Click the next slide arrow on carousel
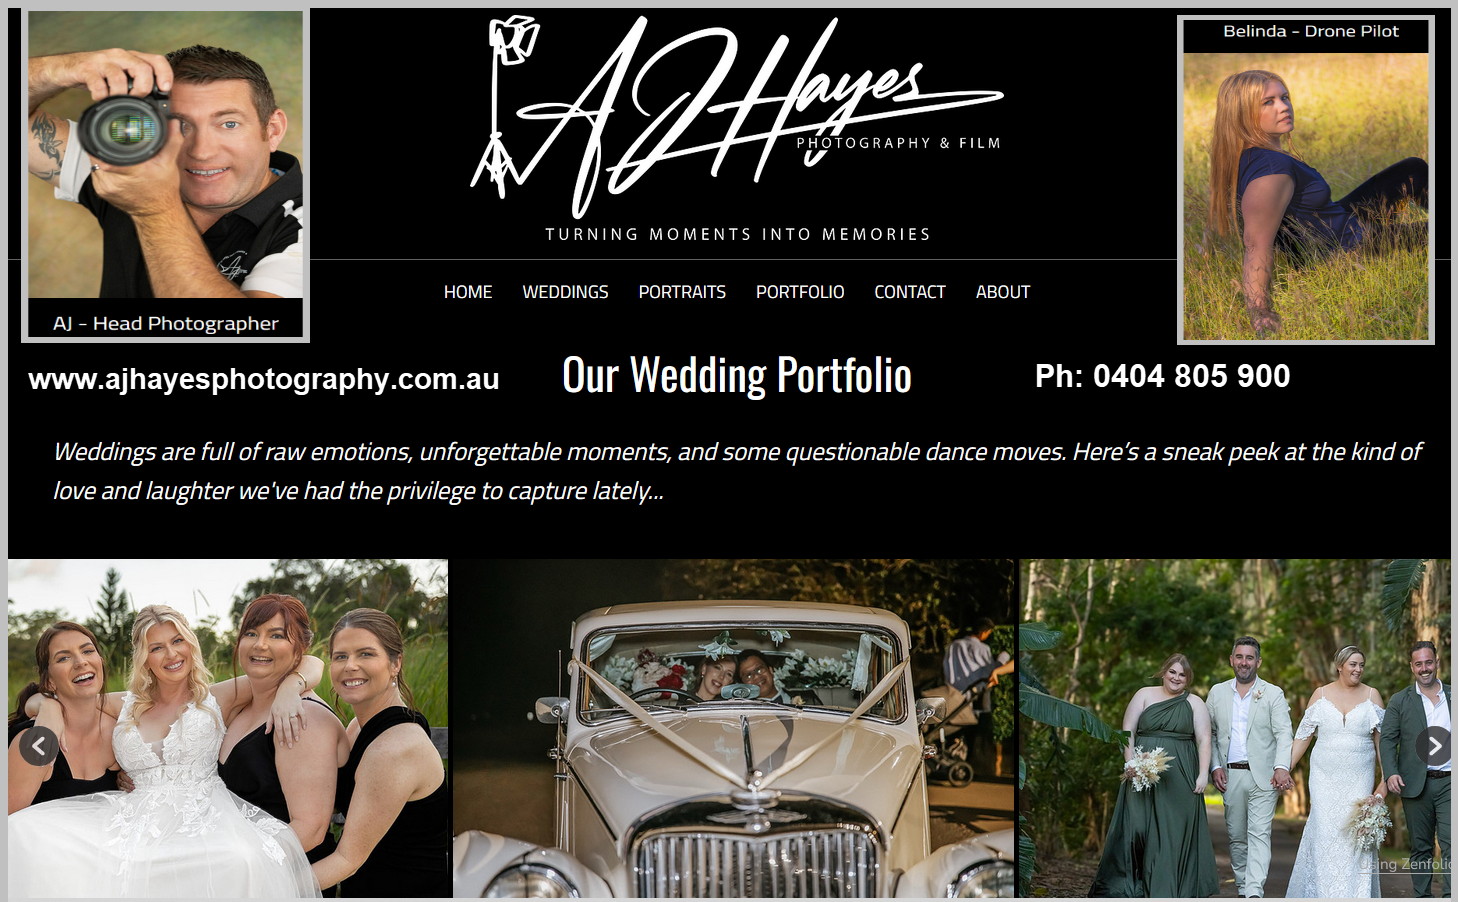The height and width of the screenshot is (902, 1458). point(1434,746)
